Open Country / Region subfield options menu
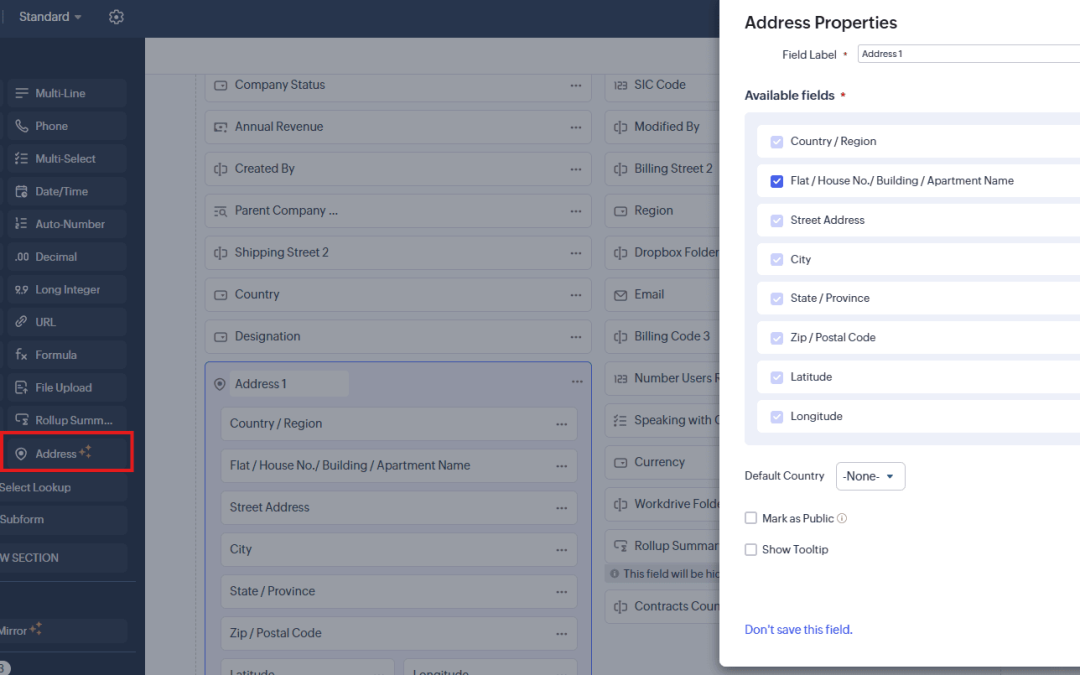 point(561,424)
